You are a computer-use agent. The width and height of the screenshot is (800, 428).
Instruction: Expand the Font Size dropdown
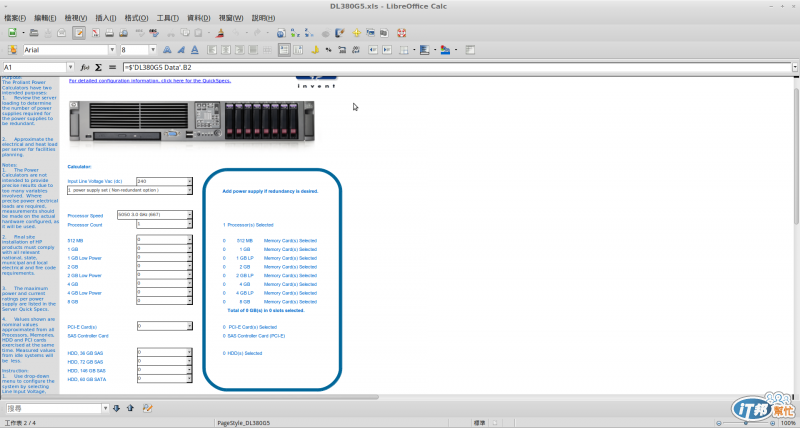pyautogui.click(x=153, y=49)
